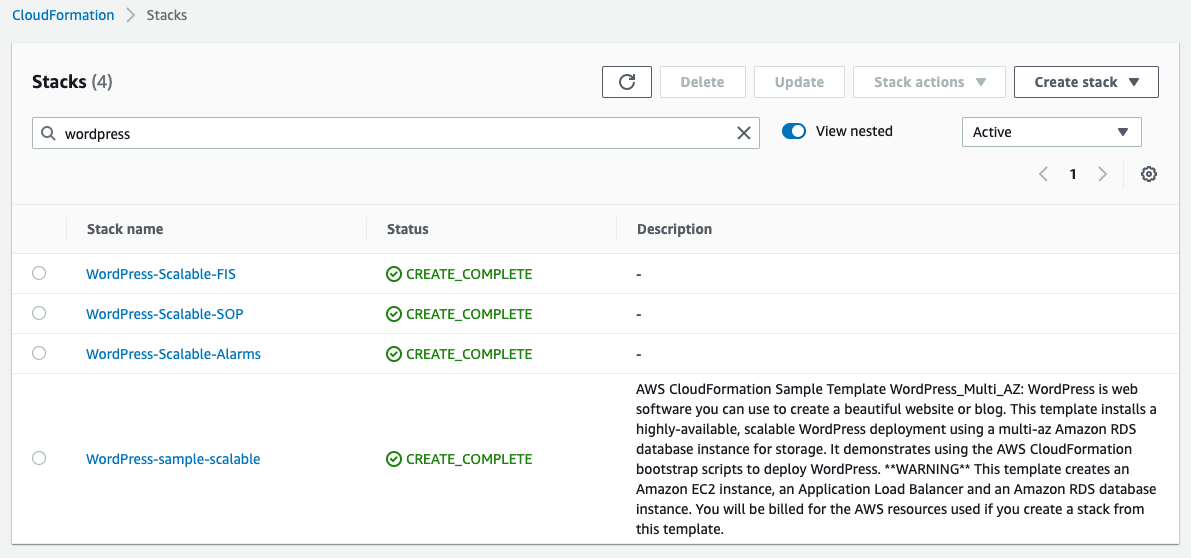Click the Update button

pos(799,82)
